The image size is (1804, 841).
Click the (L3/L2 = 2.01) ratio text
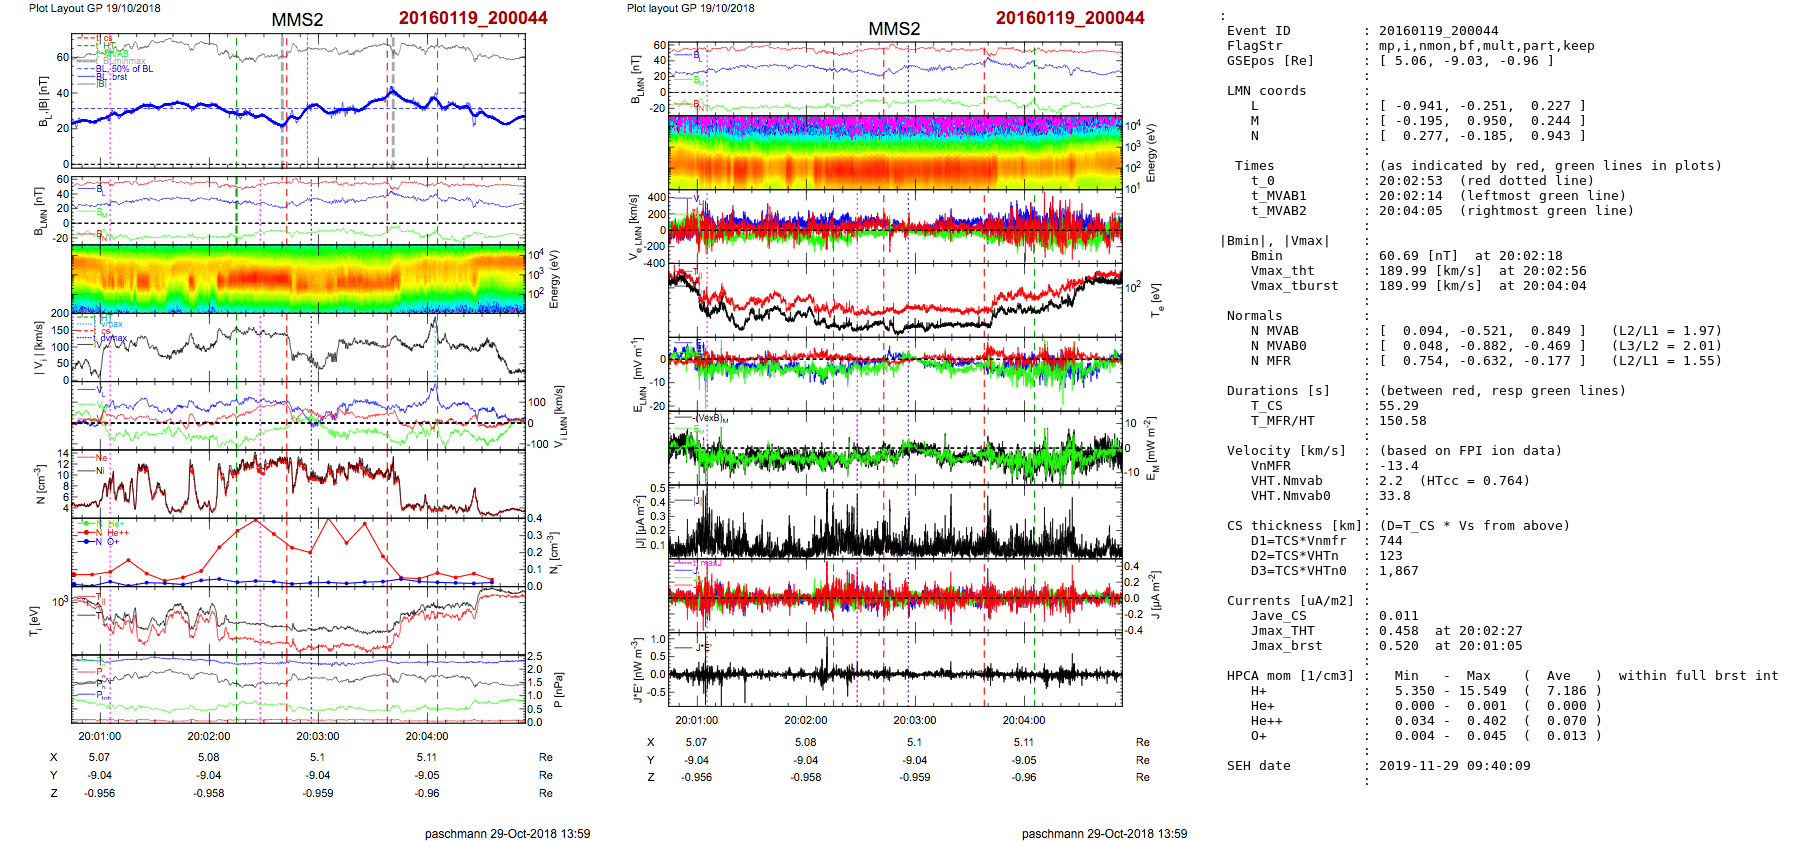(x=1666, y=346)
